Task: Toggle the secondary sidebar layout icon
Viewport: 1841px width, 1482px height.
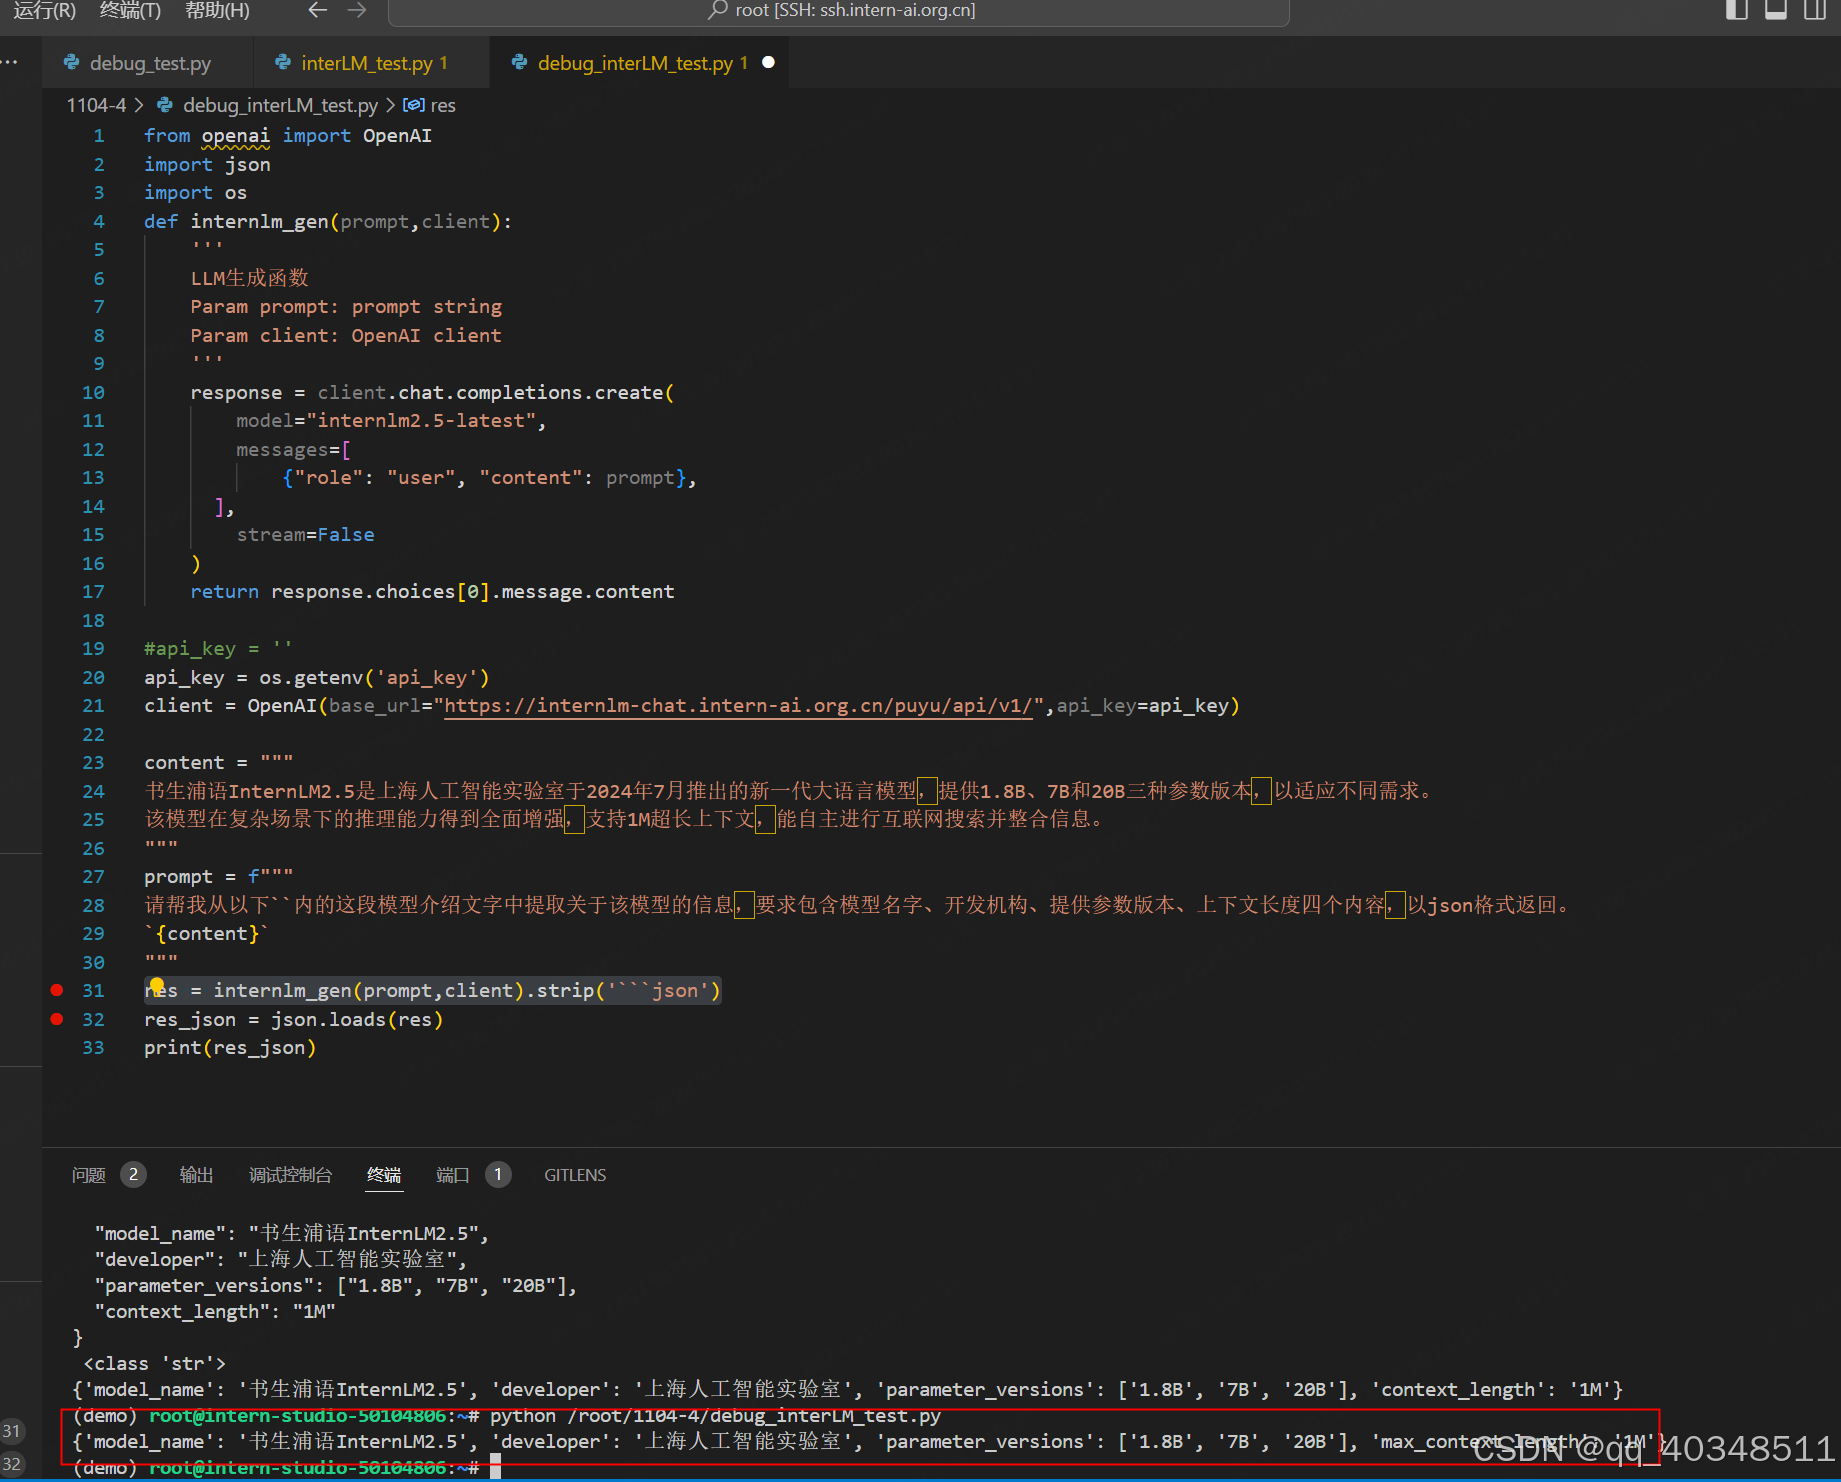Action: 1815,10
